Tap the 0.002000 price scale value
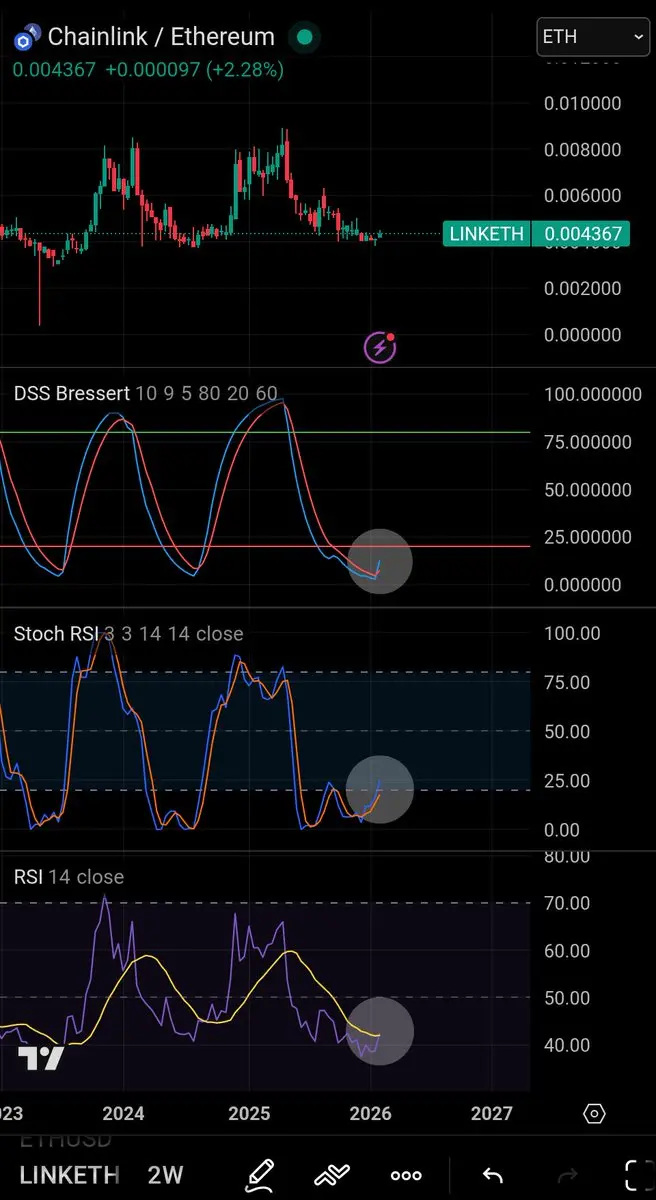Screen dimensions: 656x1200 click(582, 288)
